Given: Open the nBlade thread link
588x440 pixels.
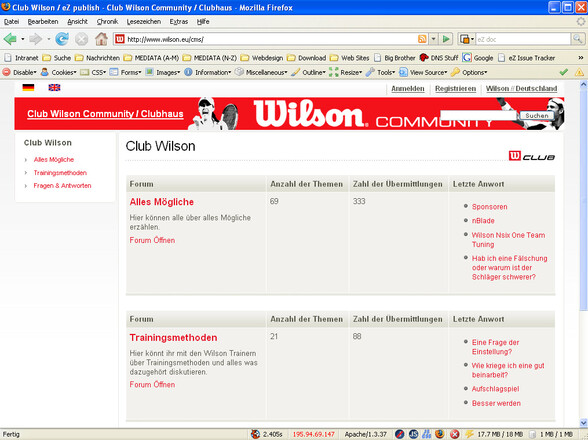Looking at the screenshot, I should [483, 221].
